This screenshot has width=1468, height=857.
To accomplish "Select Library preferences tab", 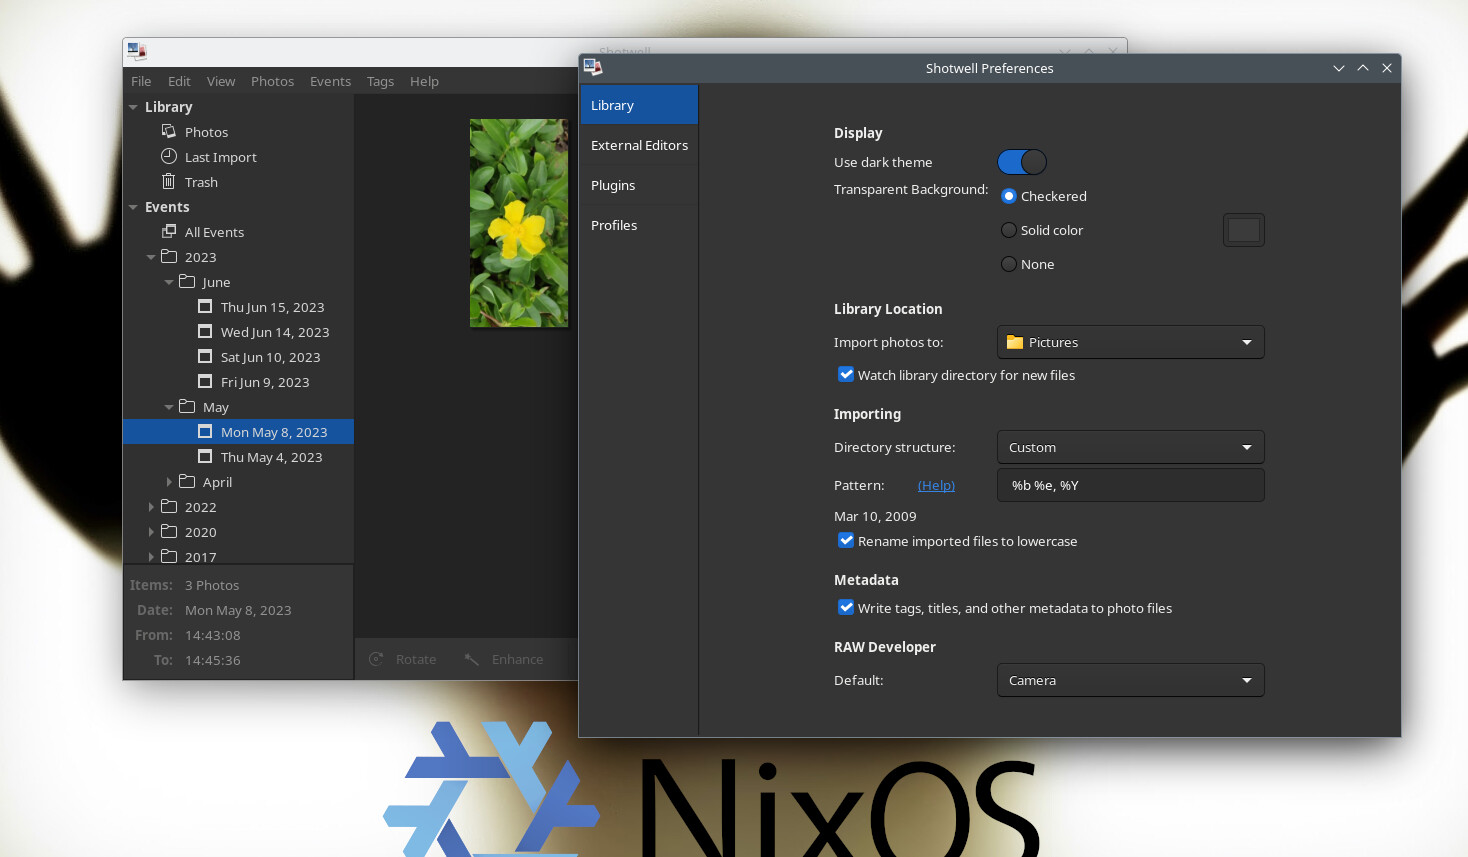I will point(639,105).
